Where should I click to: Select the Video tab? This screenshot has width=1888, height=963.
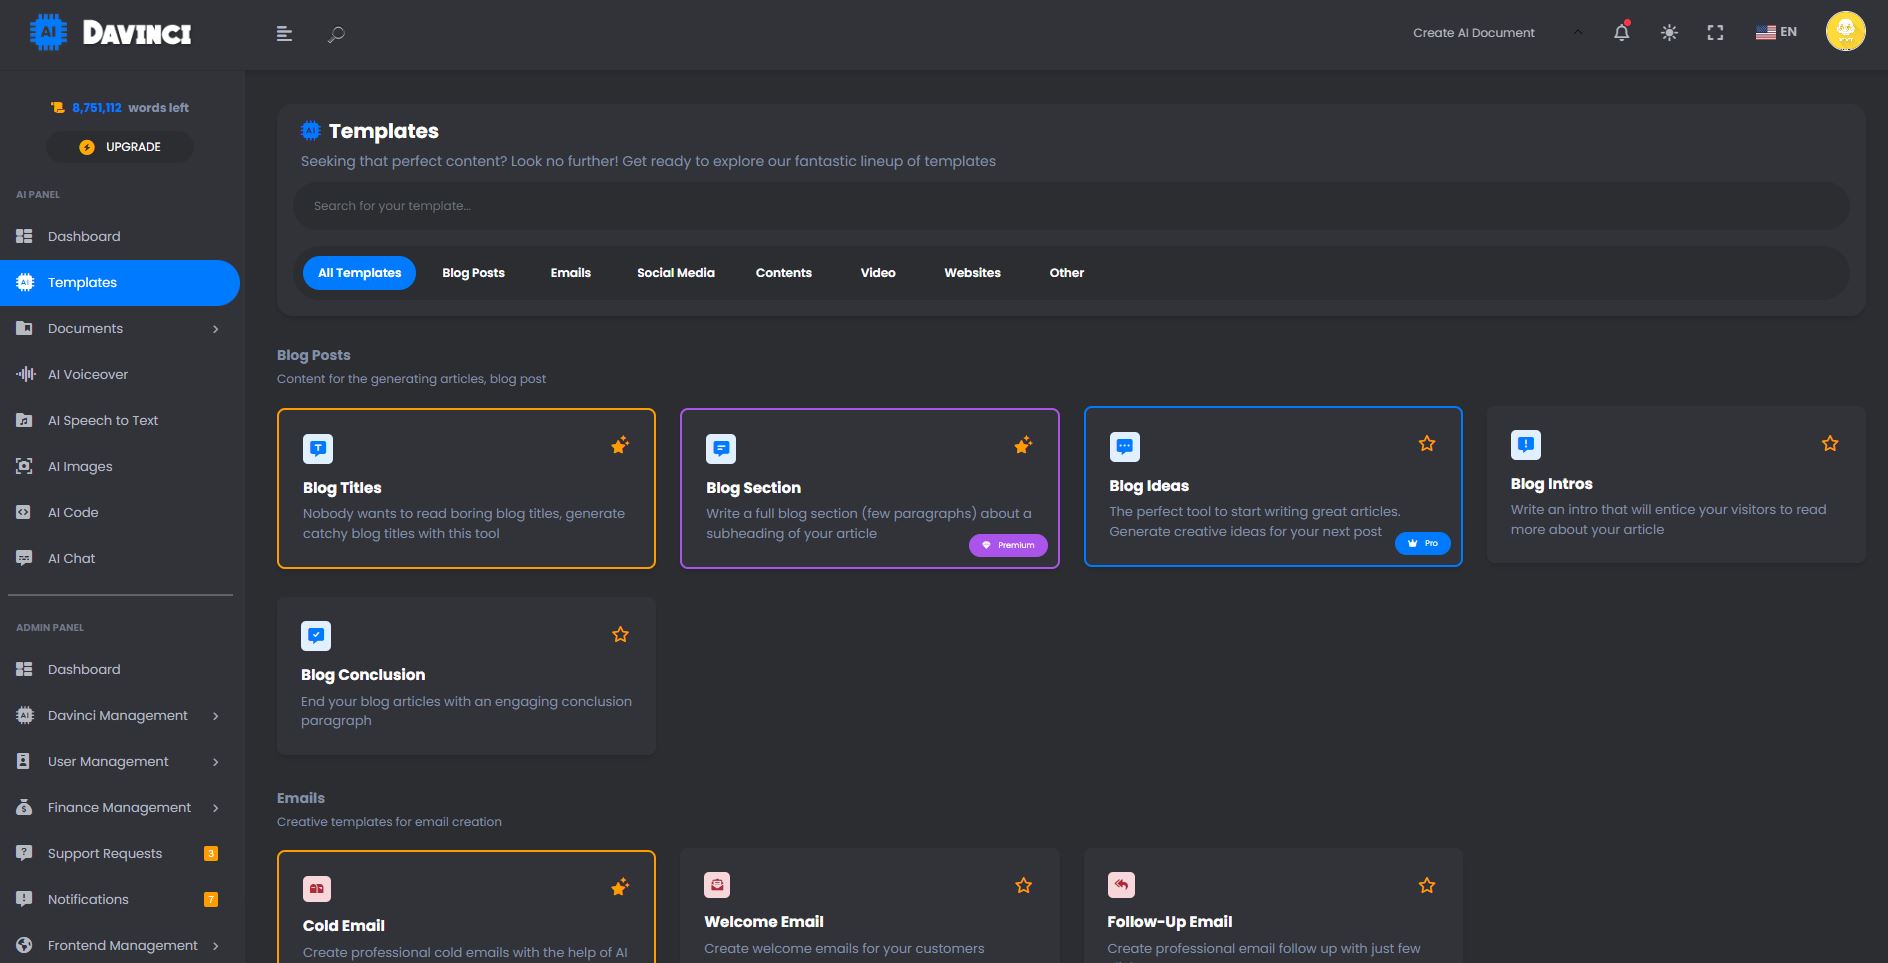(878, 273)
